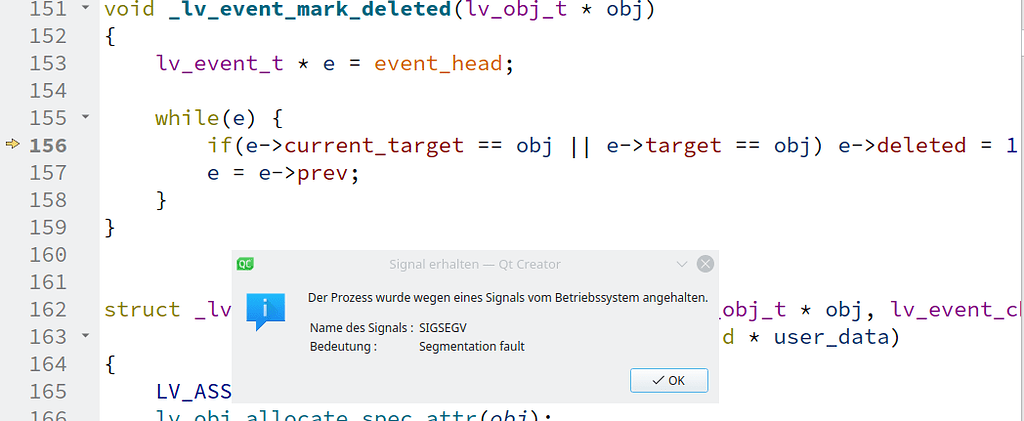
Task: Click the down chevron in dialog title bar
Action: (682, 264)
